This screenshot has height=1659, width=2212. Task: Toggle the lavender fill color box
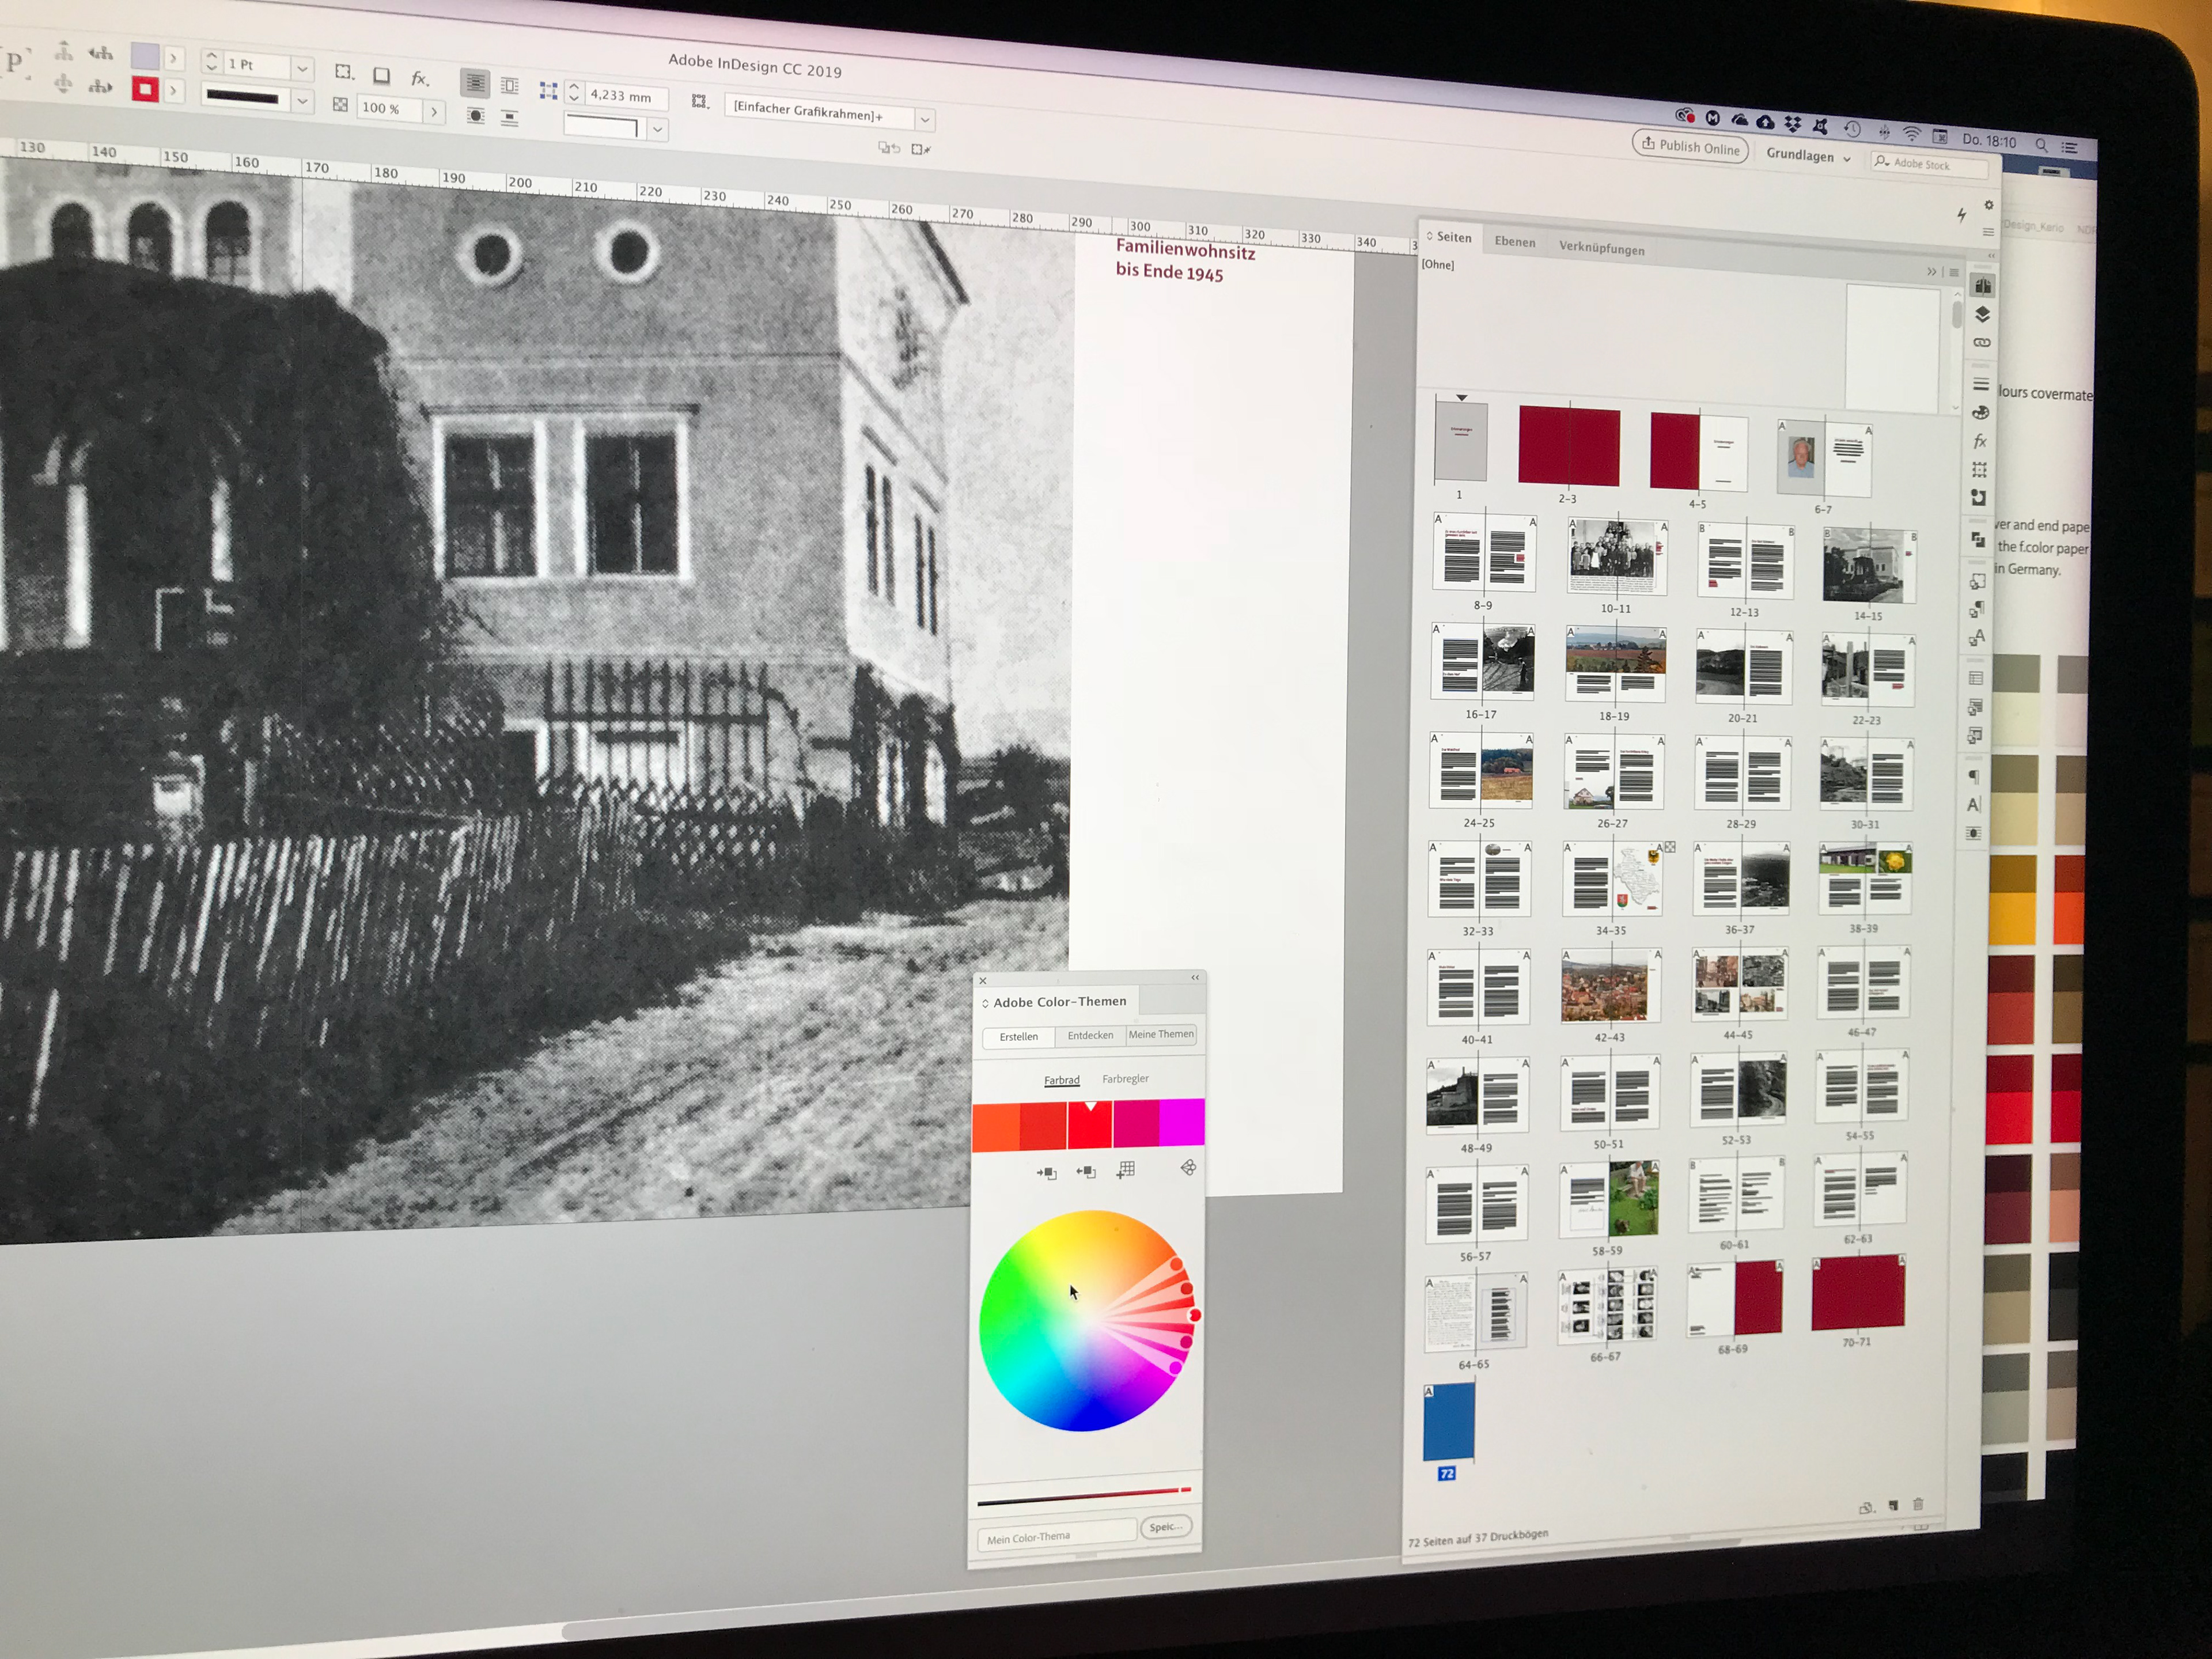pyautogui.click(x=145, y=56)
